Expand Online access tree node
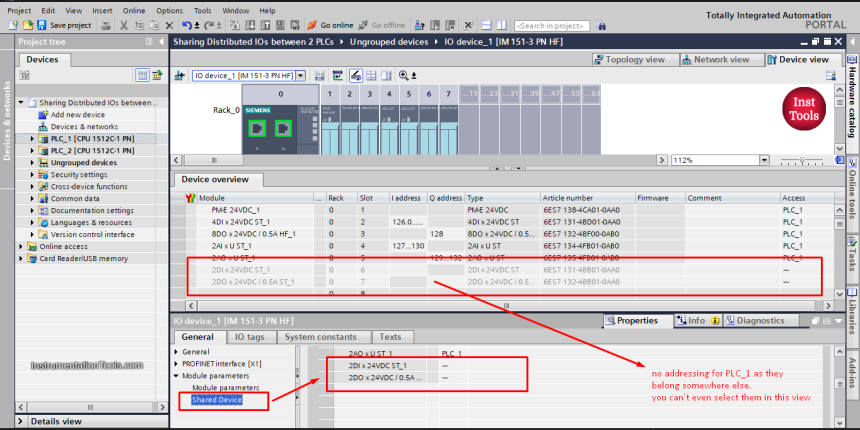Viewport: 860px width, 430px height. point(21,246)
